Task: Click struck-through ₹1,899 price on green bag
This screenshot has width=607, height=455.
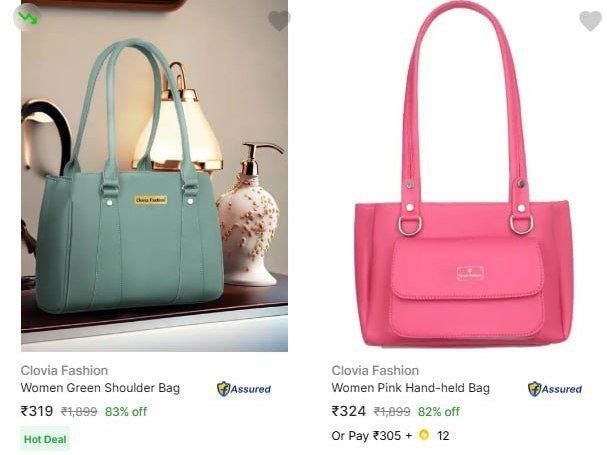Action: (x=79, y=411)
